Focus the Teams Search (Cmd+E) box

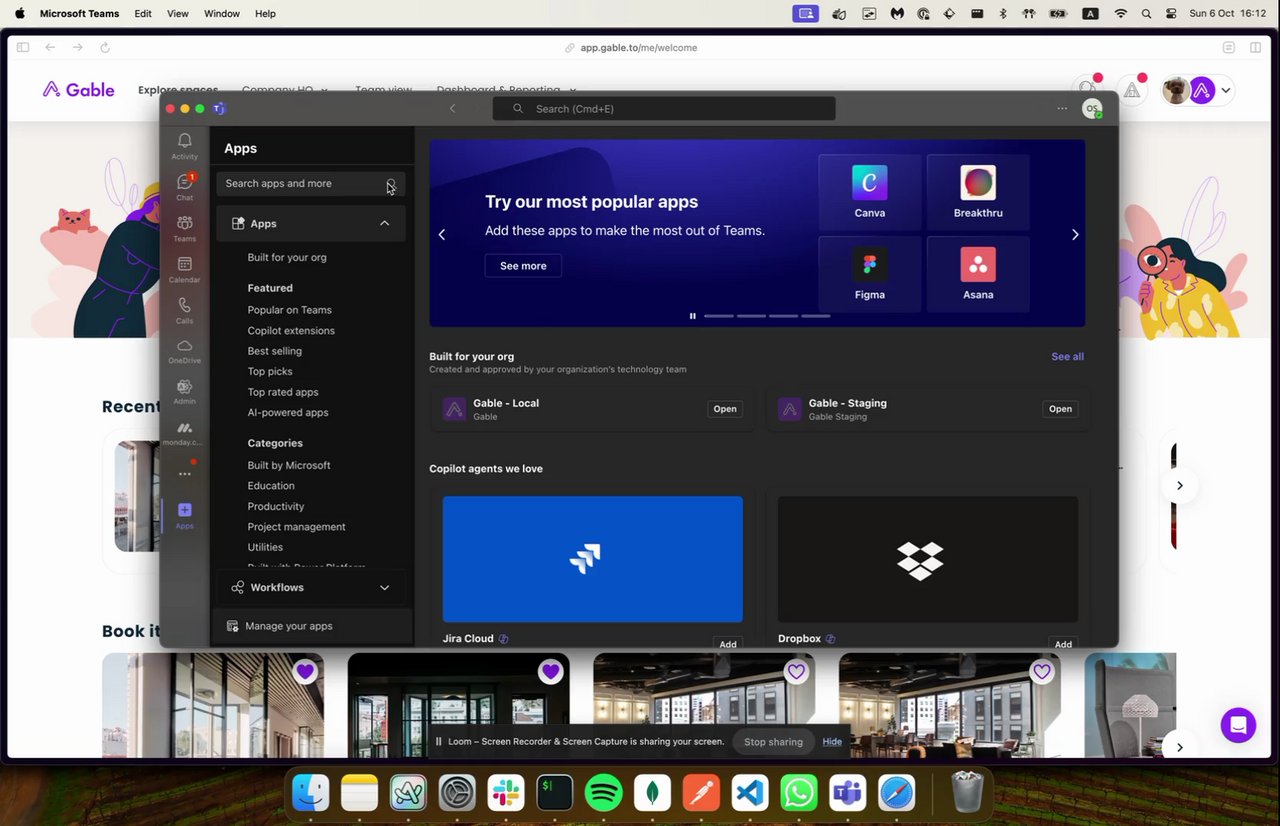664,109
